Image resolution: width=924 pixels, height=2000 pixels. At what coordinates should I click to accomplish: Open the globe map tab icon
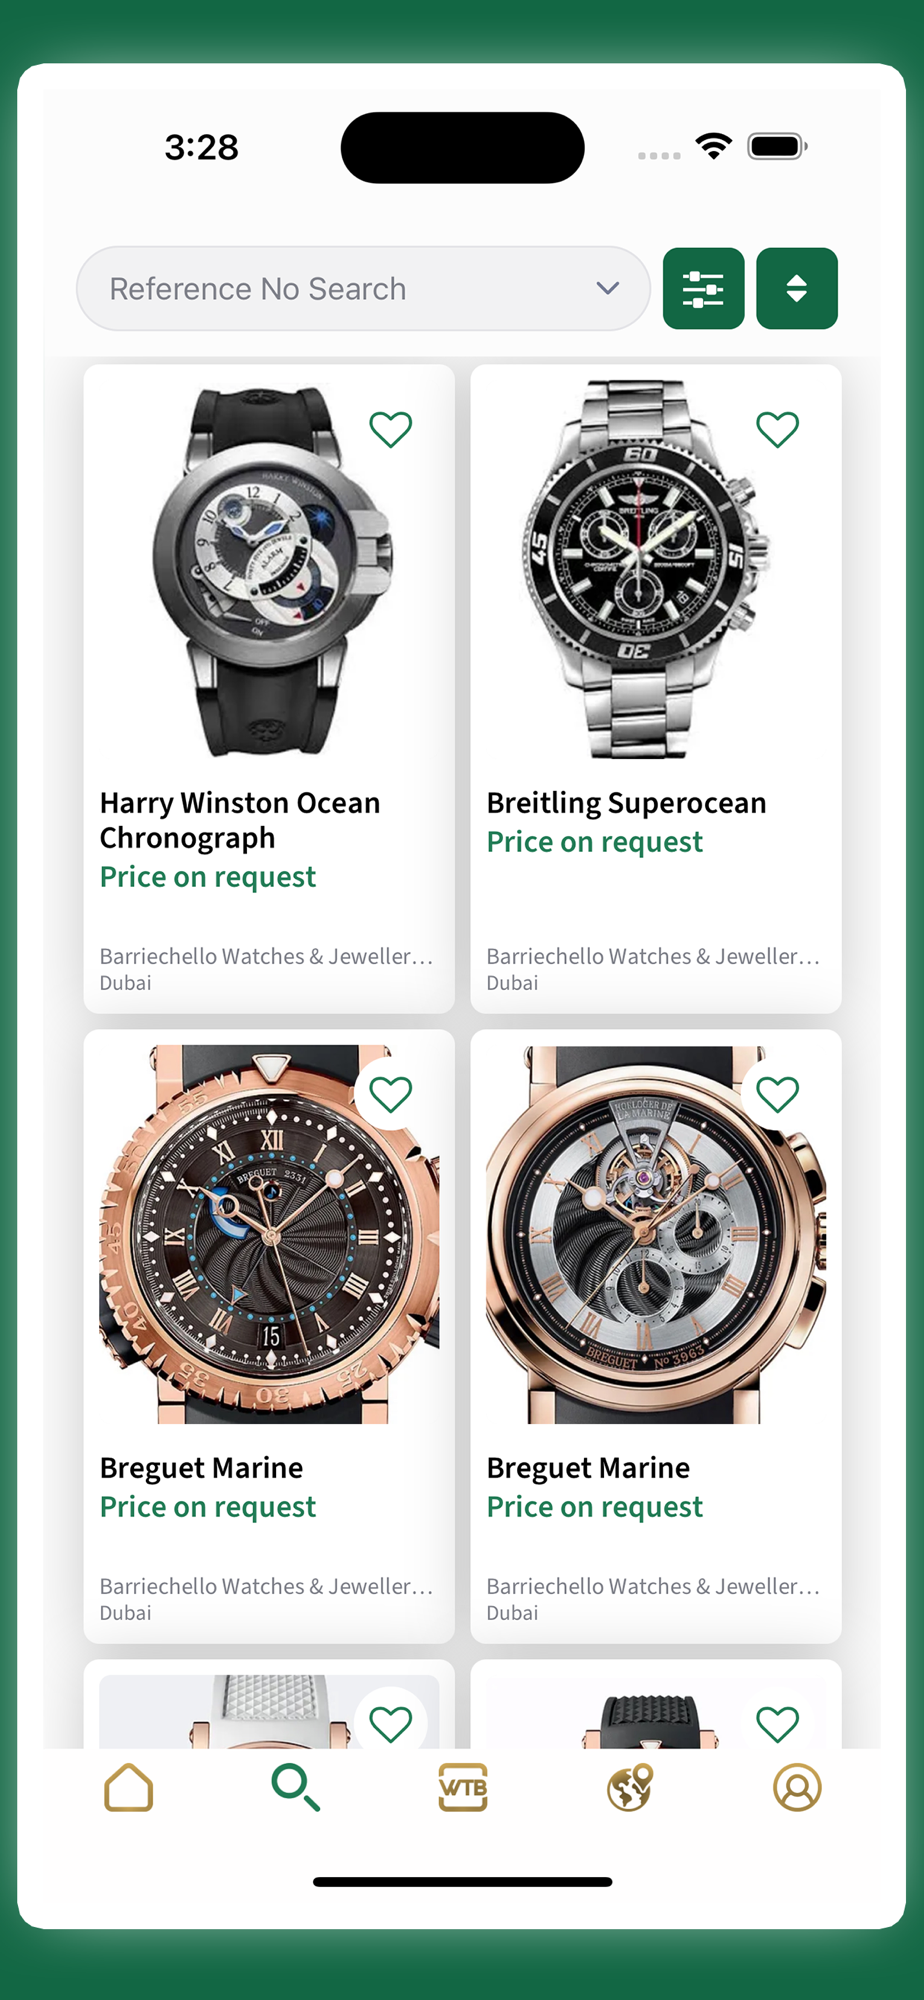630,1787
